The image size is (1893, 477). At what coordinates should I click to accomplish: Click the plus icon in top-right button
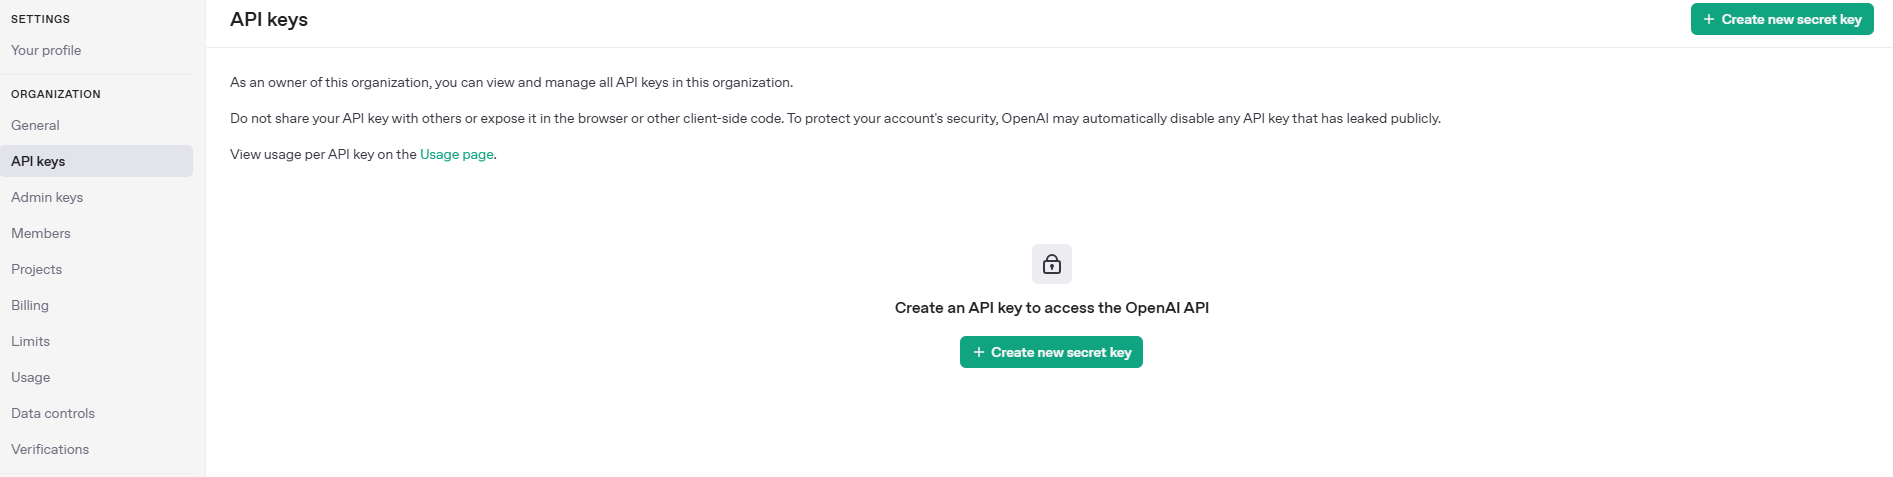click(1709, 19)
